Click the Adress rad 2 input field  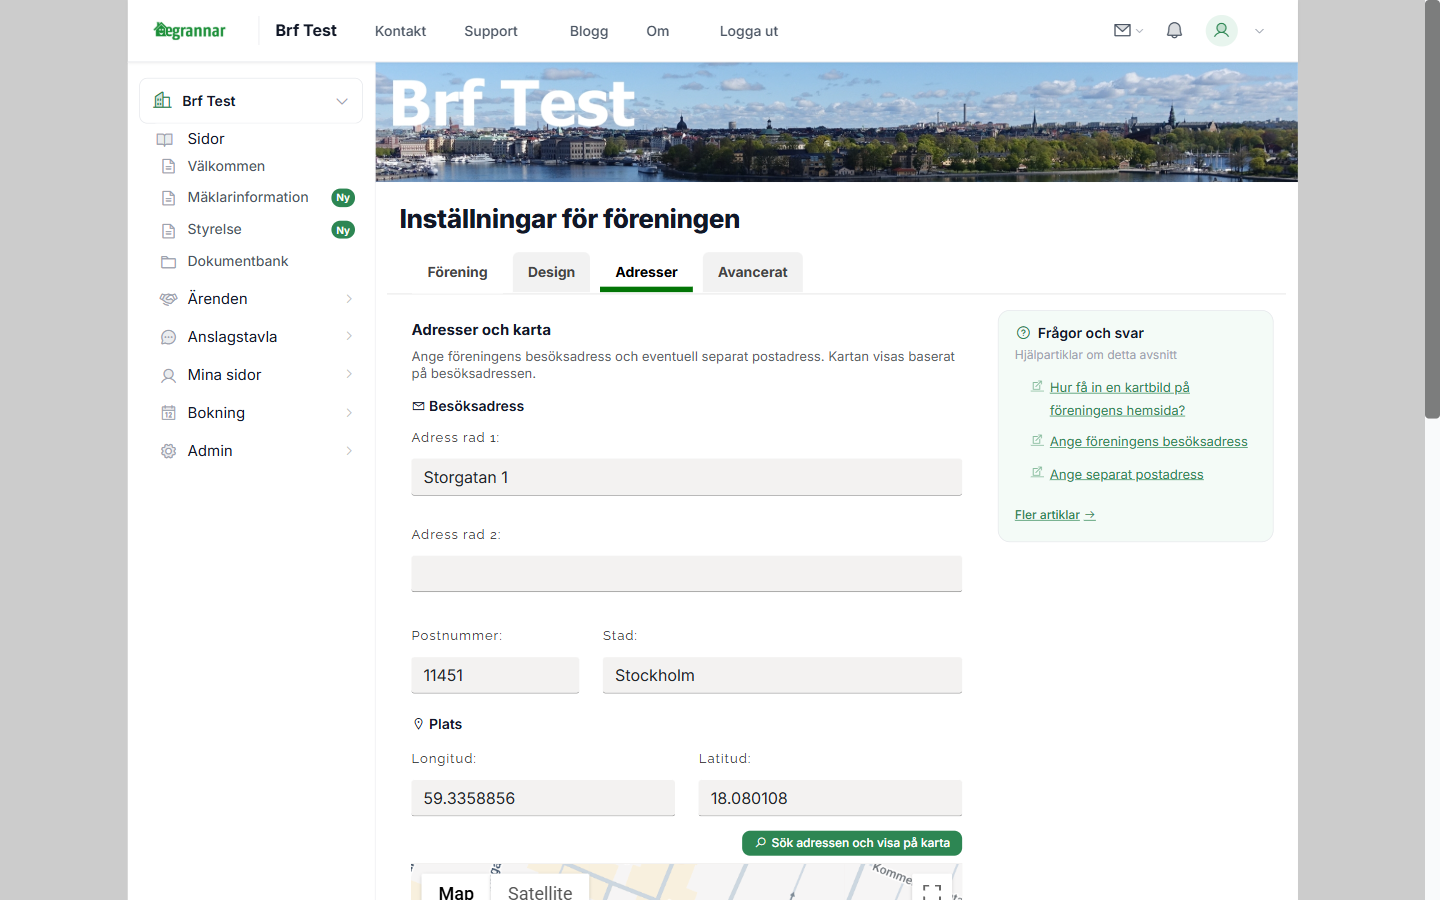pyautogui.click(x=686, y=573)
